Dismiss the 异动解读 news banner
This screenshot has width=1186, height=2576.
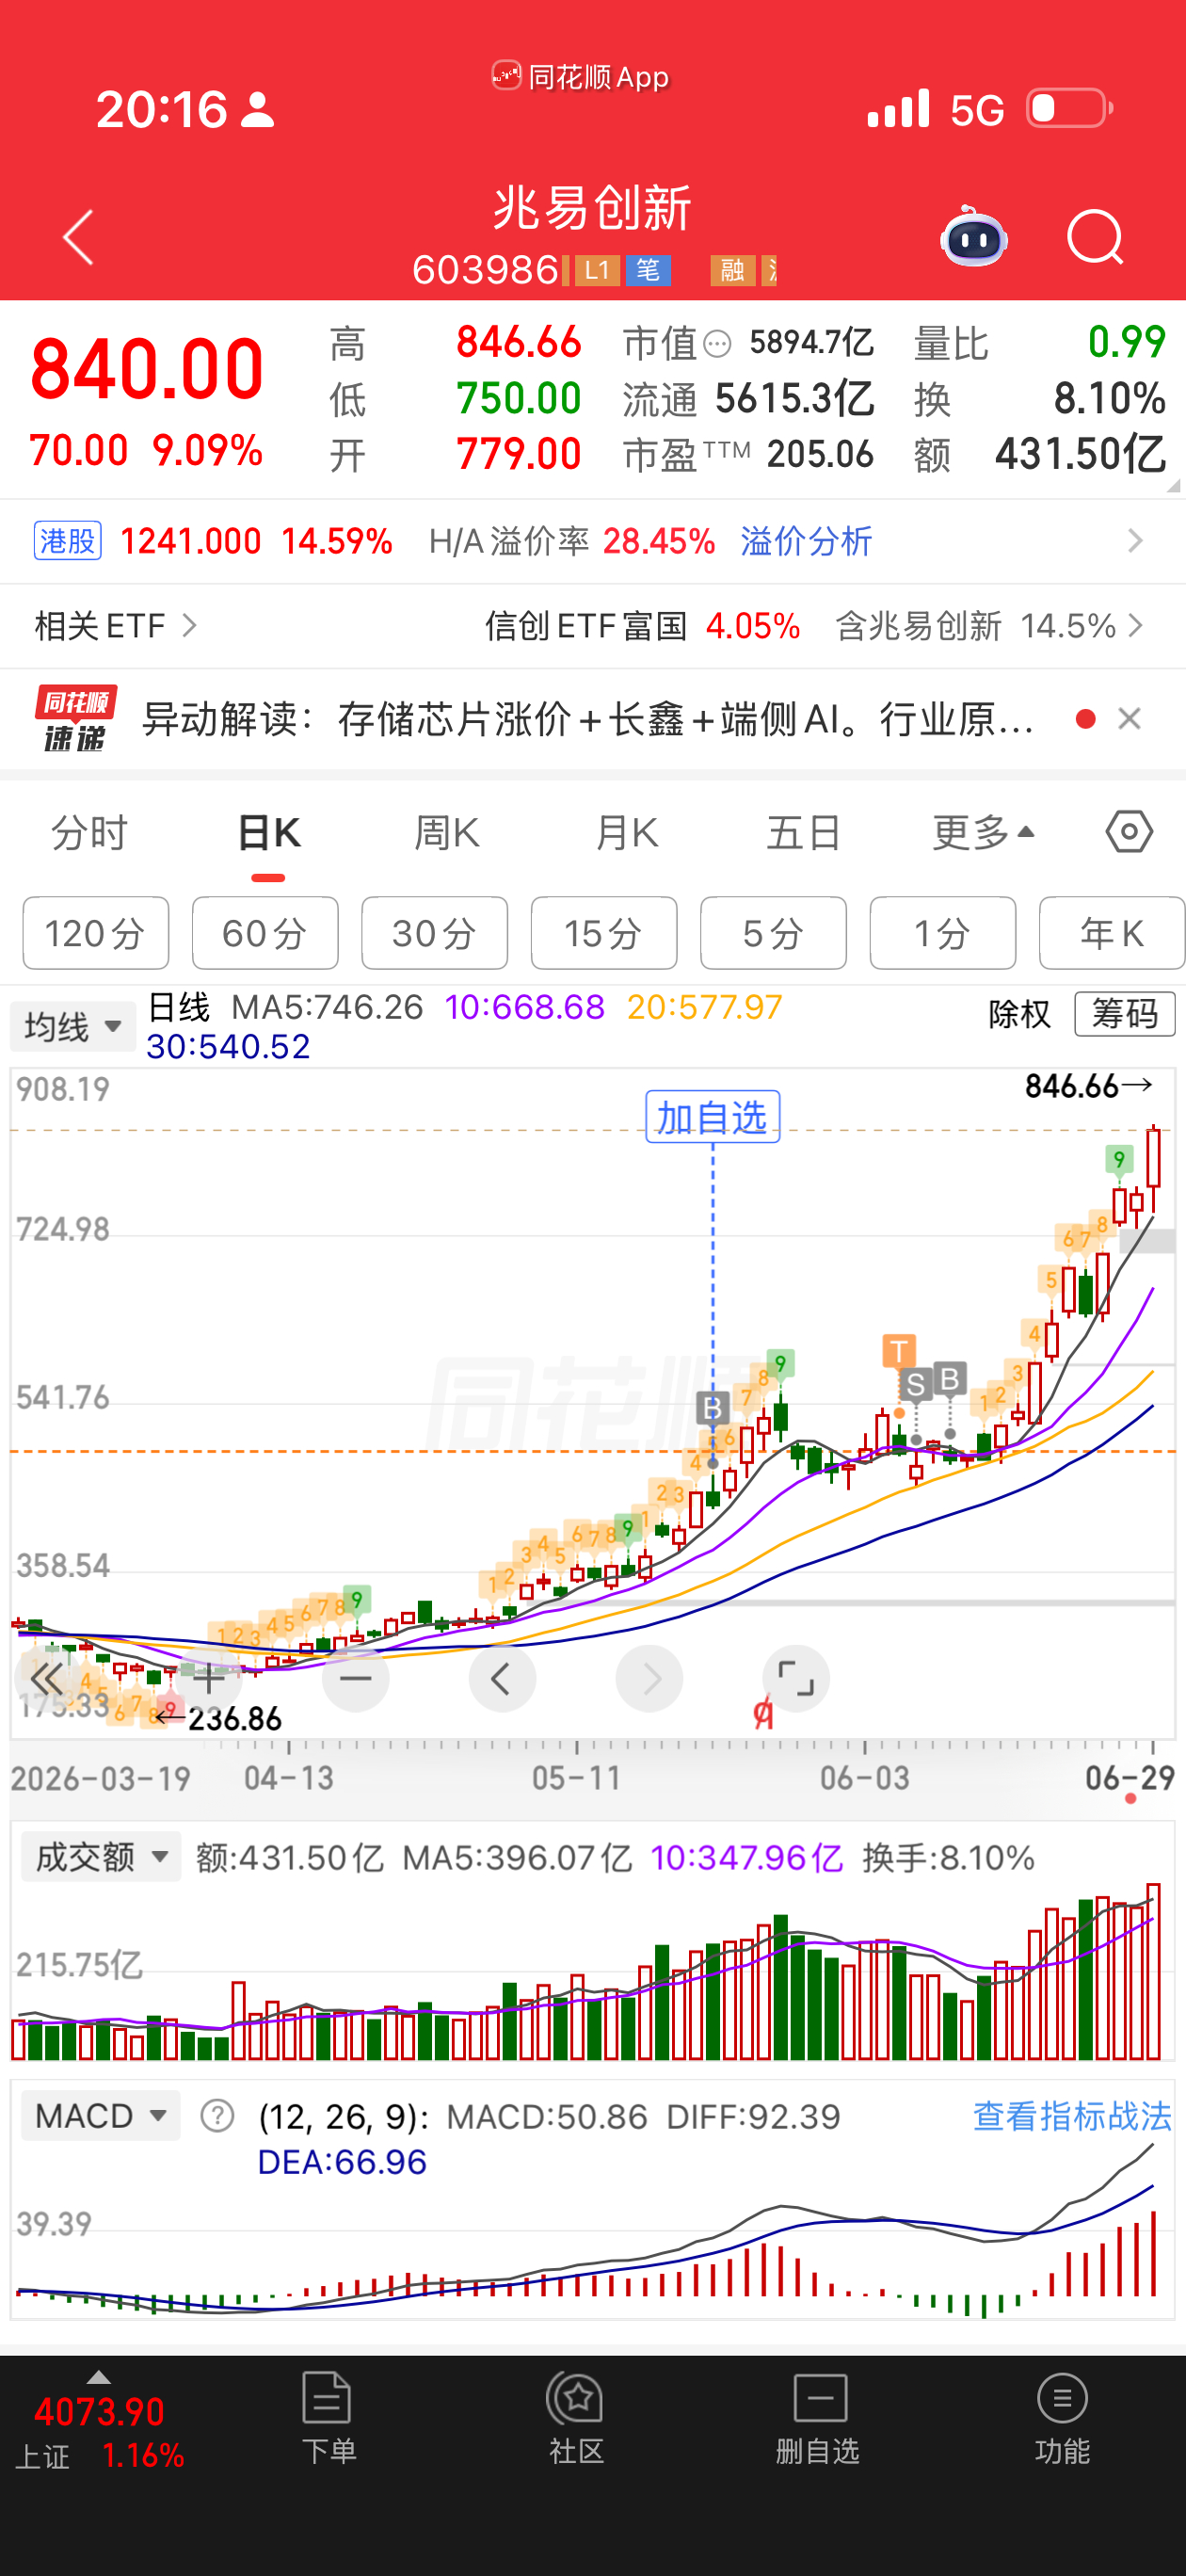(x=1130, y=719)
